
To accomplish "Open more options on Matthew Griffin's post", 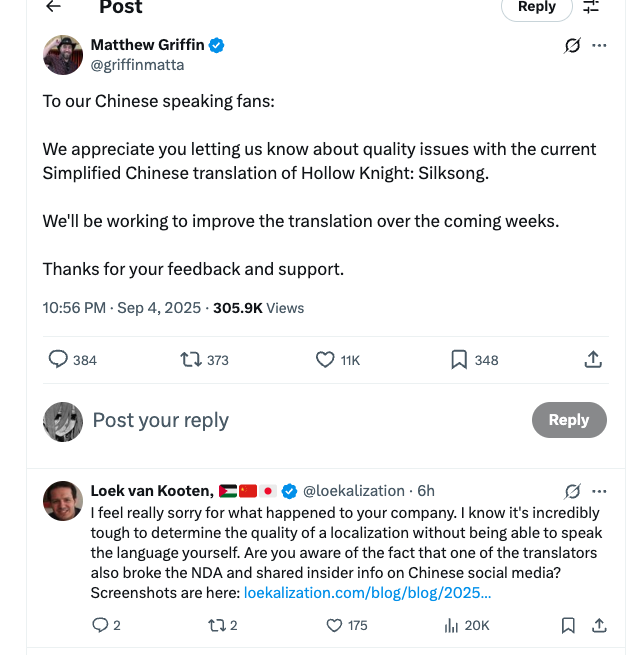I will 599,45.
